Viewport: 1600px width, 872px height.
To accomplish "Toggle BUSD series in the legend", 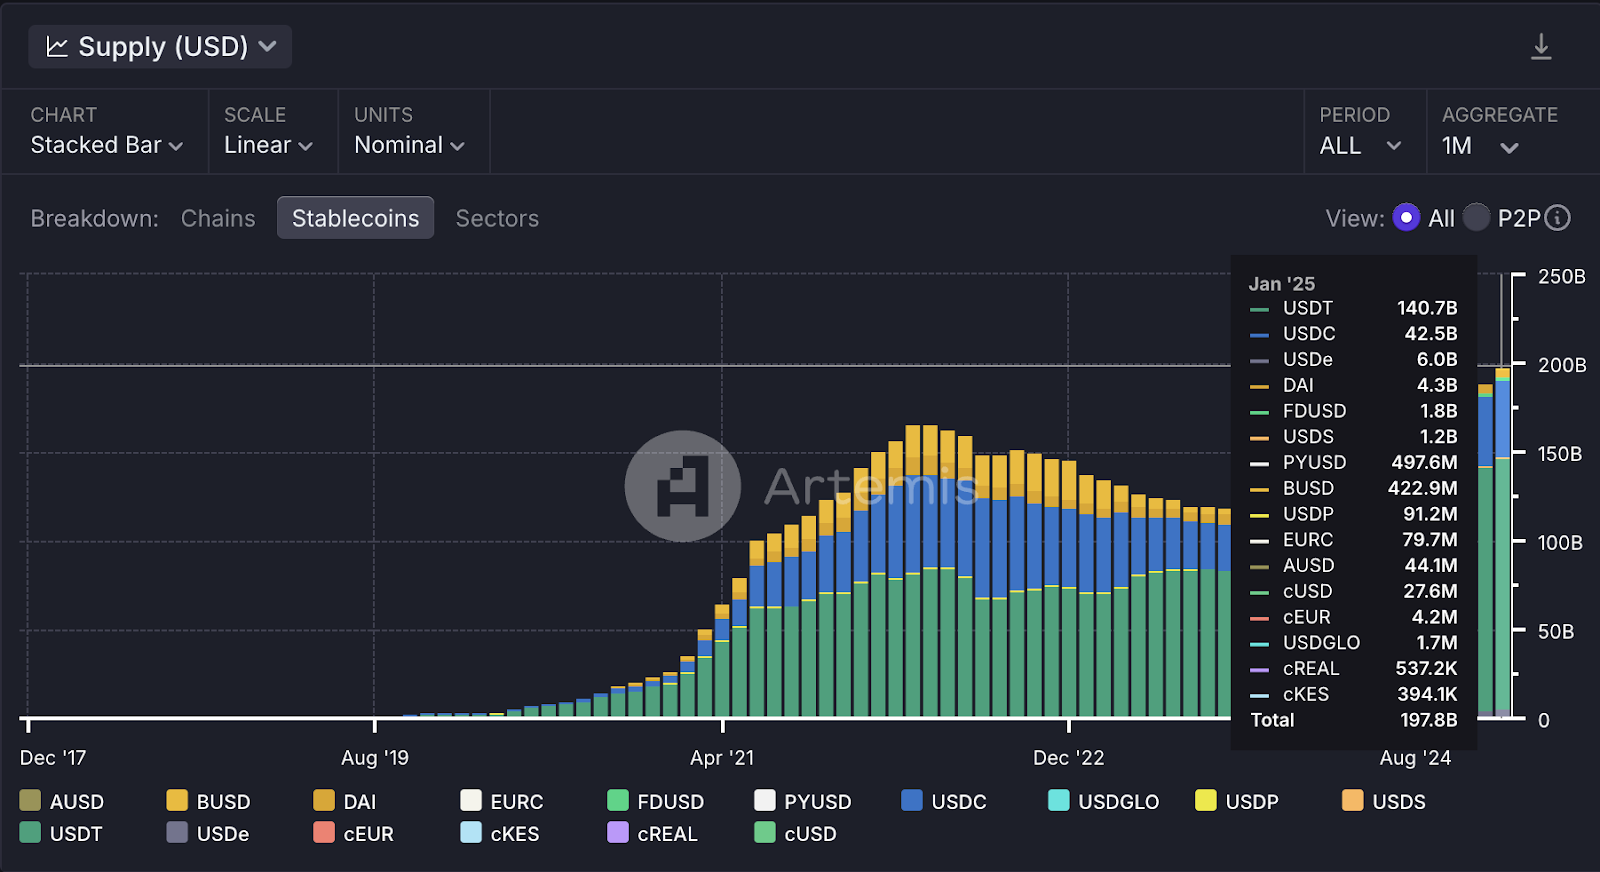I will 208,801.
